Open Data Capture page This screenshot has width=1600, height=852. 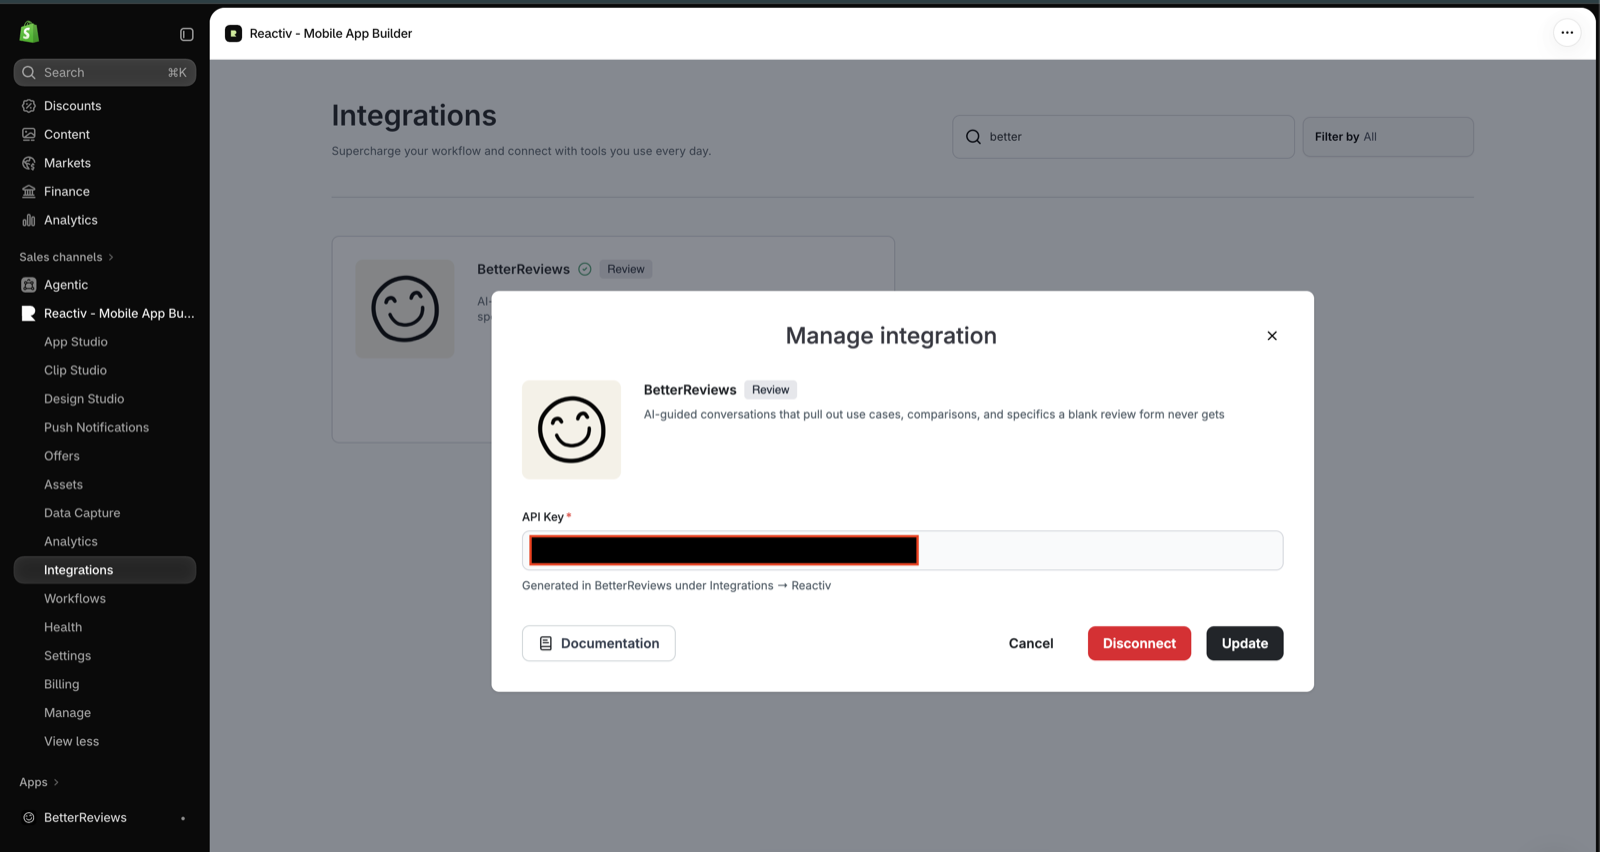coord(82,513)
